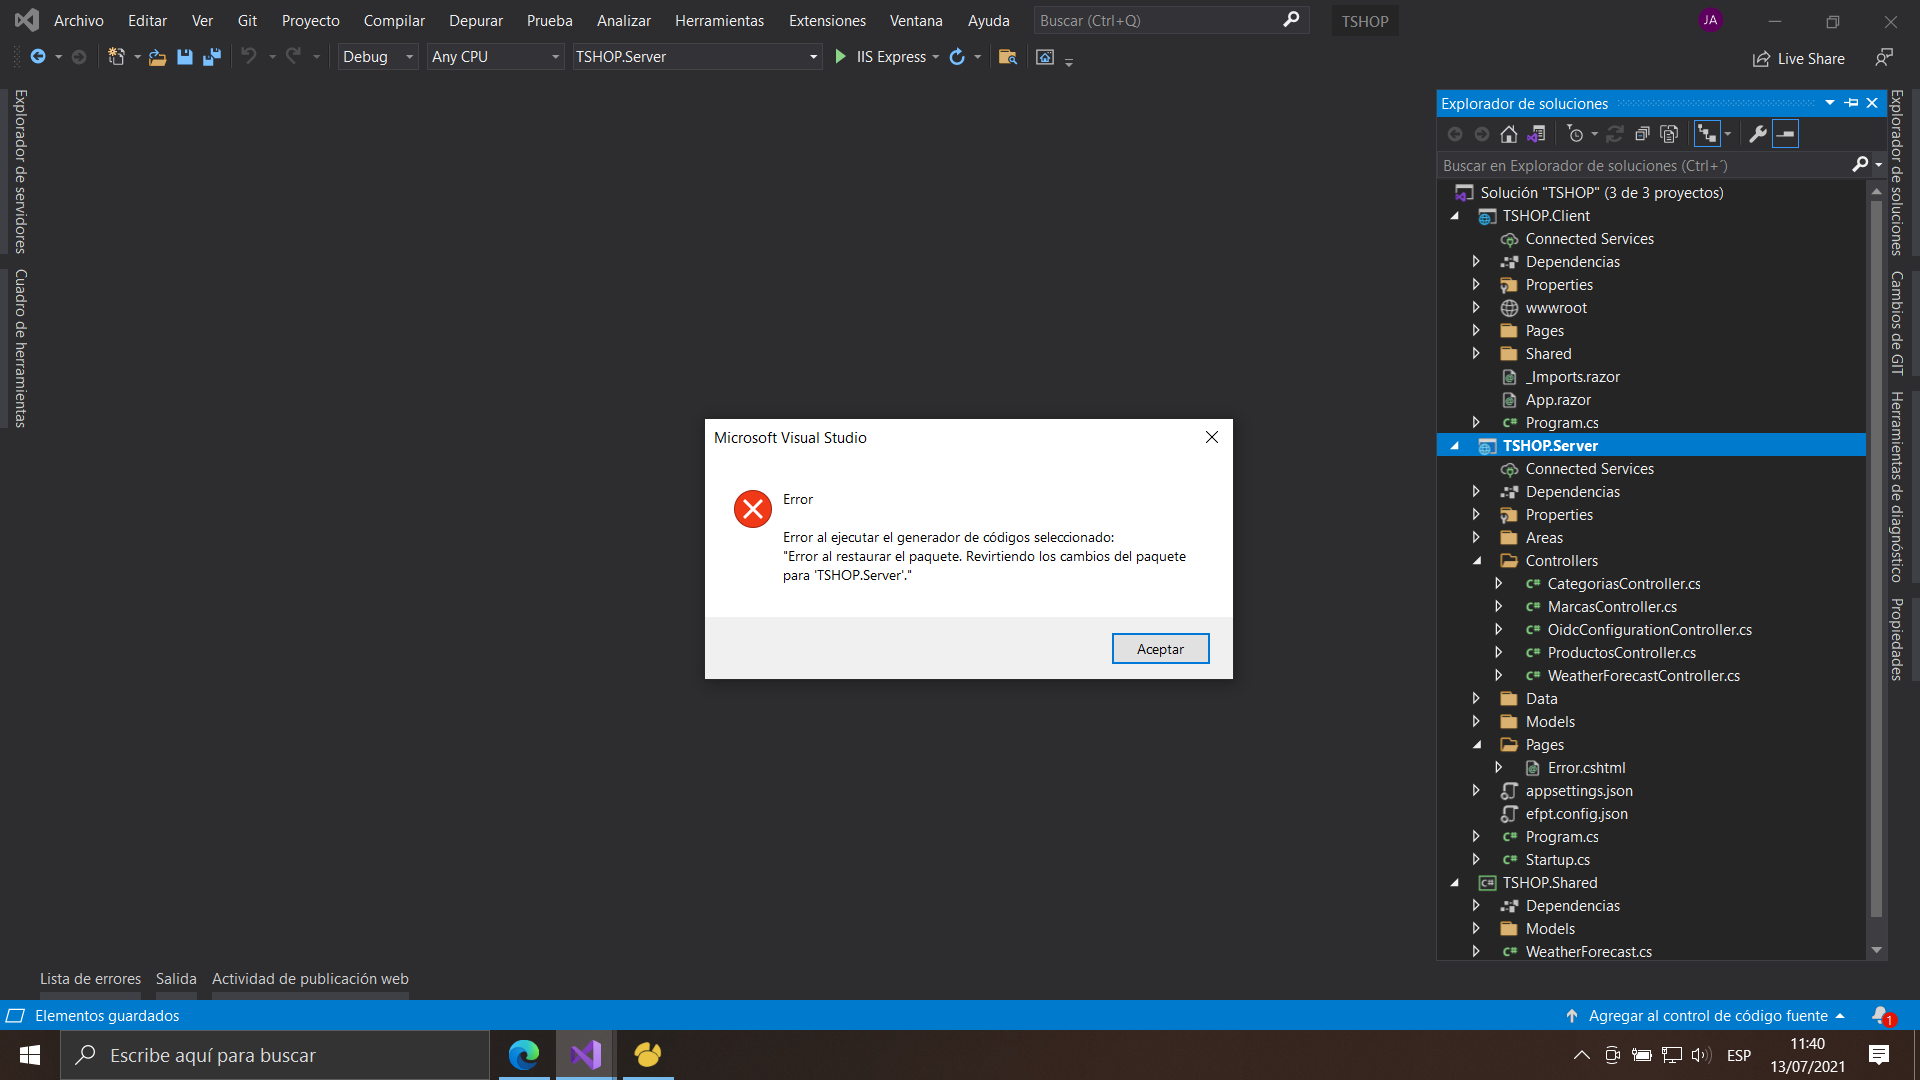This screenshot has width=1920, height=1080.
Task: Click the Pending Changes filter clock icon
Action: (1576, 134)
